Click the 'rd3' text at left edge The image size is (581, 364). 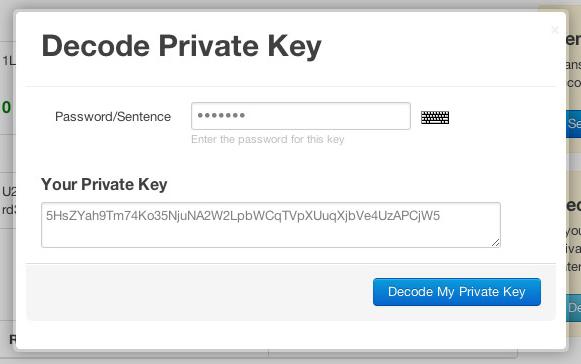pyautogui.click(x=9, y=210)
